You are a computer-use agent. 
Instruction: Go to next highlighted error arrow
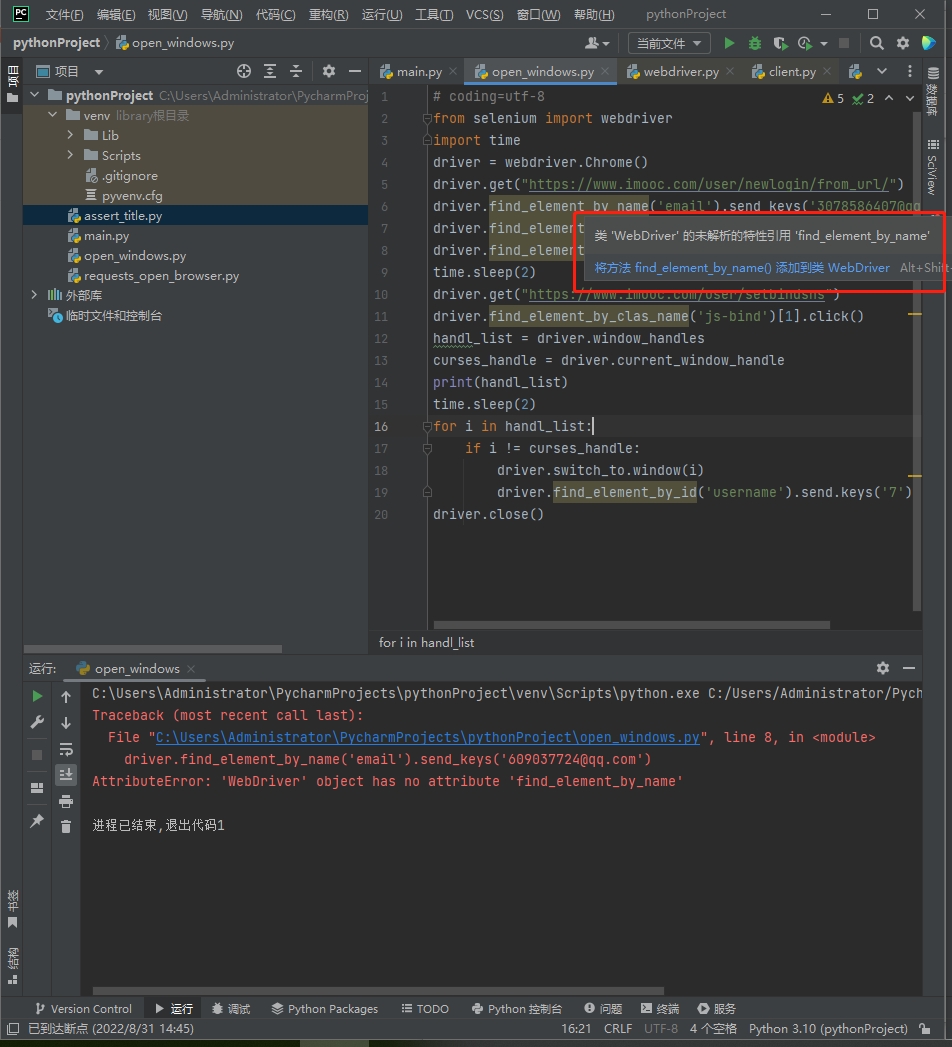(x=909, y=98)
